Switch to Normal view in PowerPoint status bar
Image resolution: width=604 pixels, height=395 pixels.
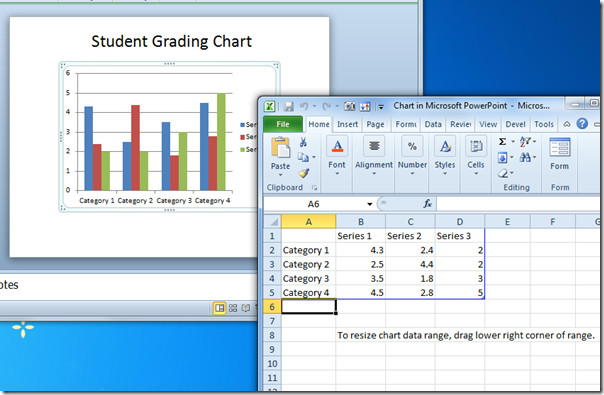(219, 308)
